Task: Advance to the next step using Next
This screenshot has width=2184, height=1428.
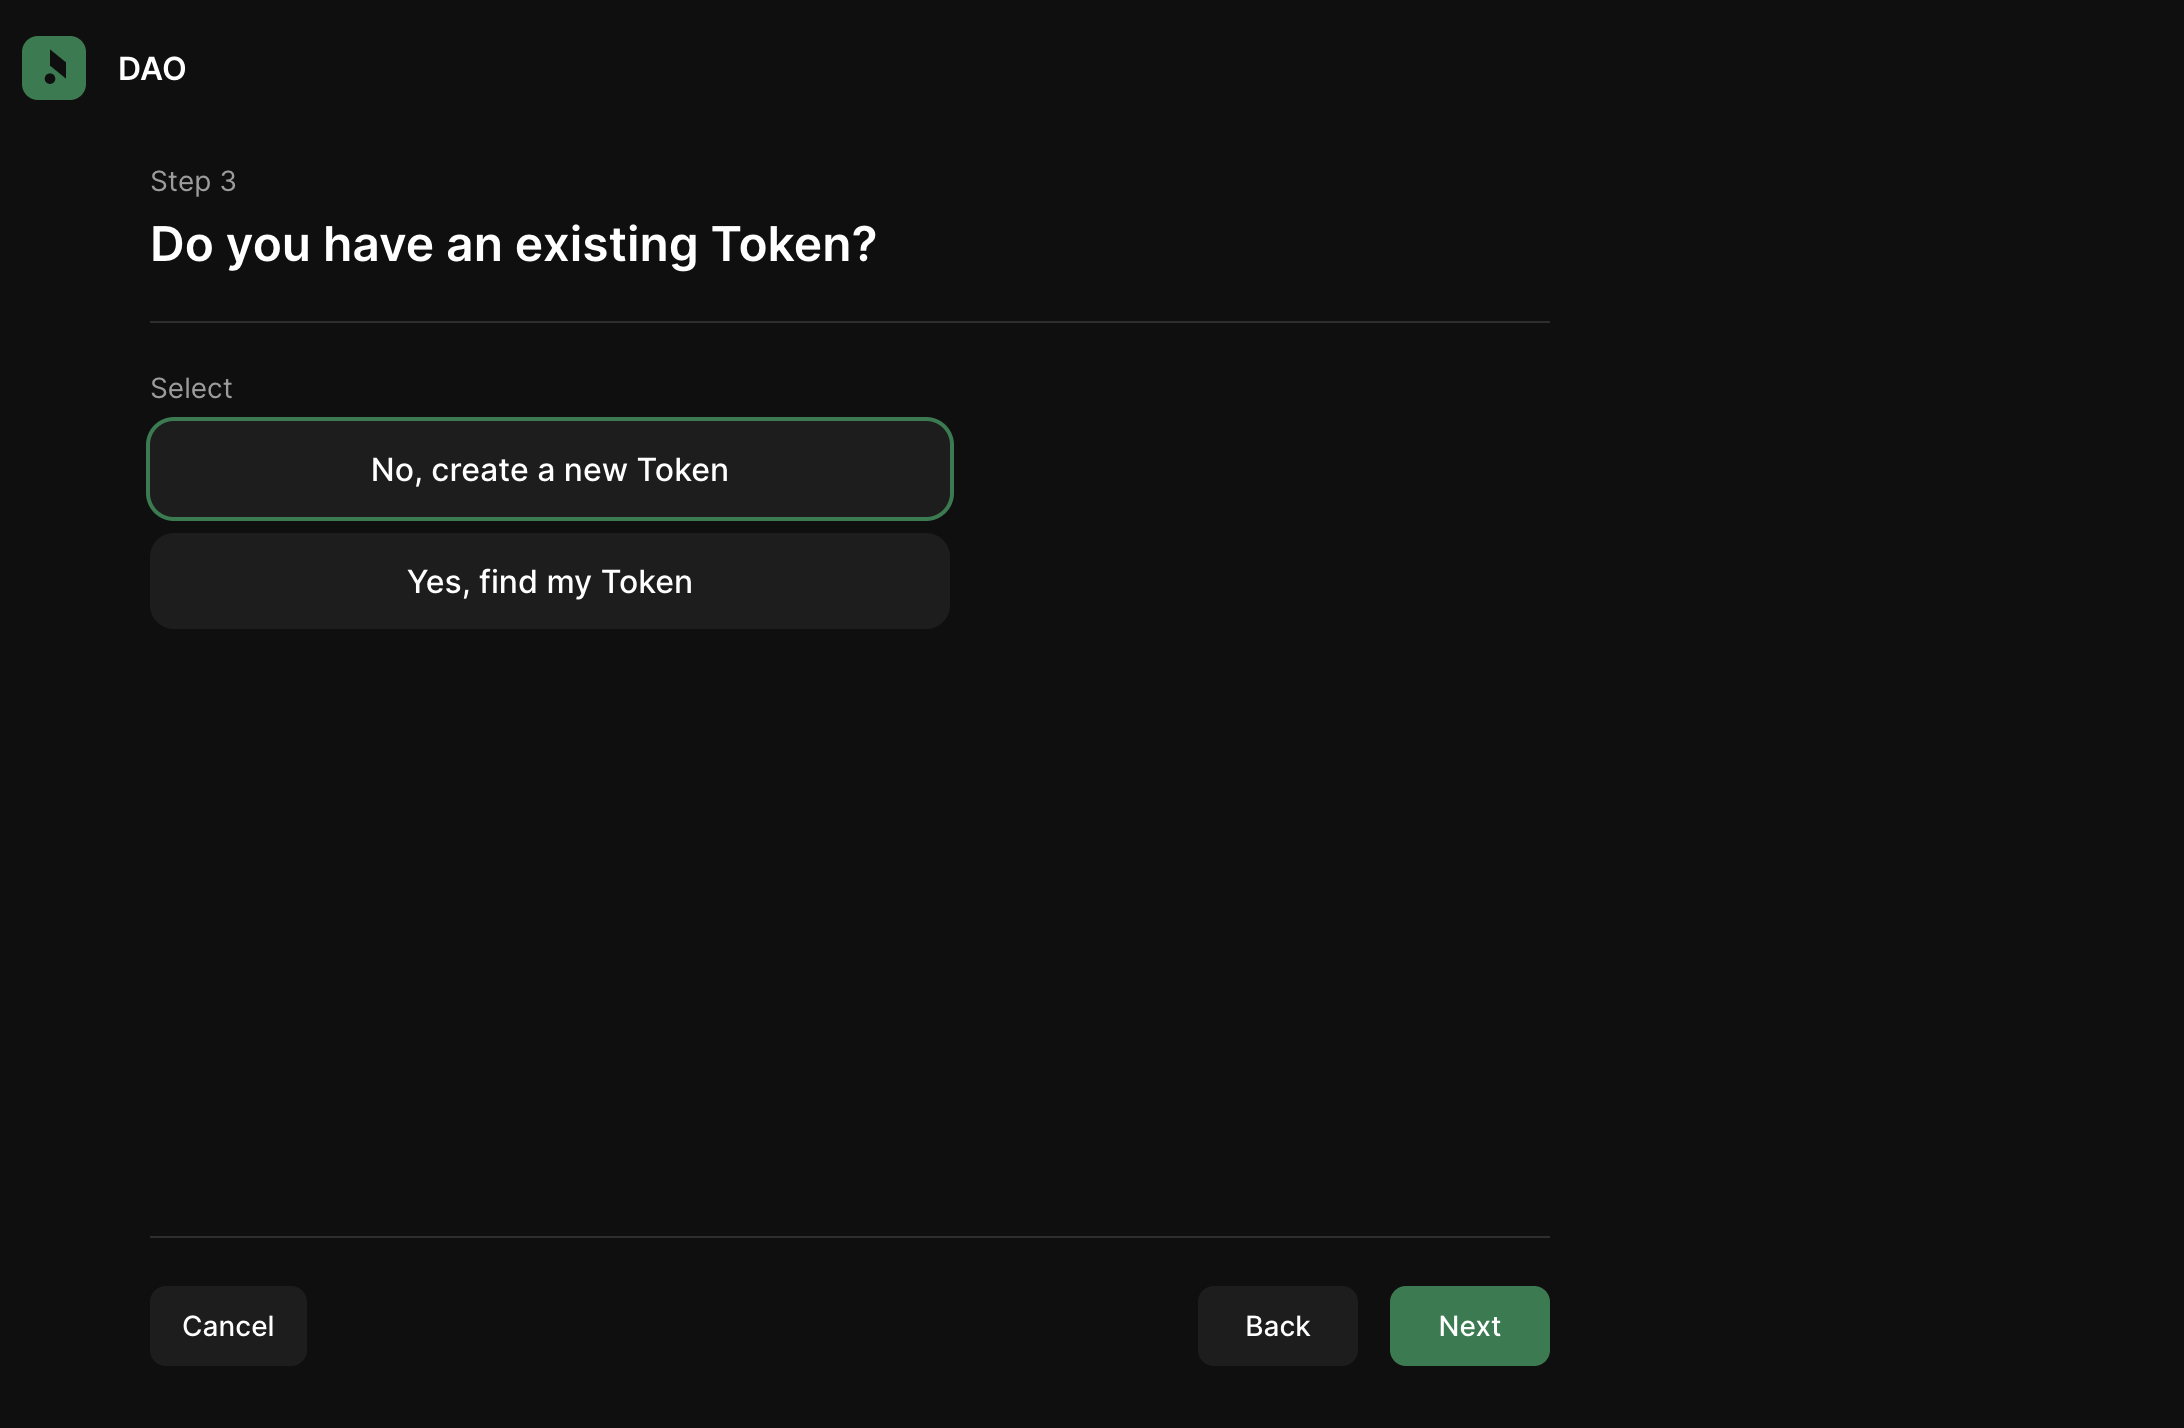Action: [x=1469, y=1326]
